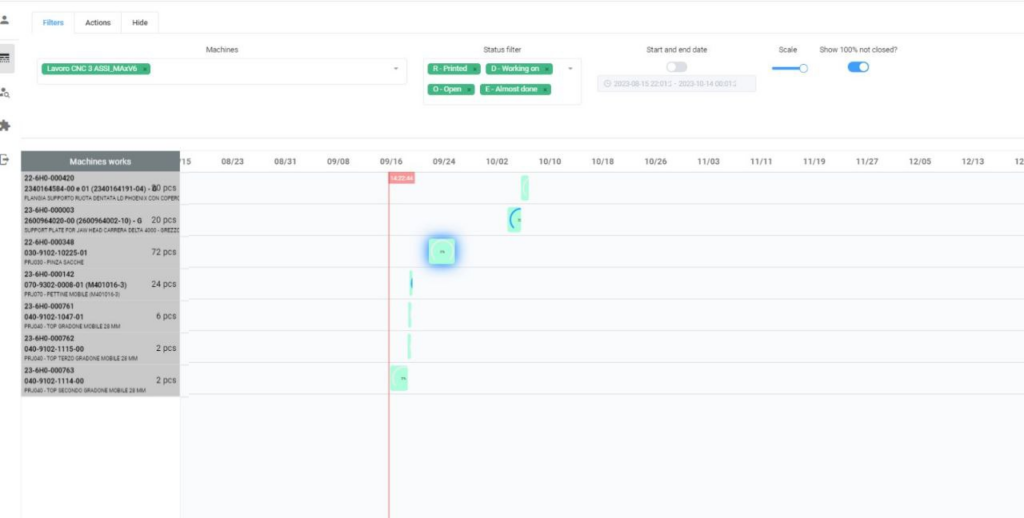Select the Filters tab

tap(53, 22)
